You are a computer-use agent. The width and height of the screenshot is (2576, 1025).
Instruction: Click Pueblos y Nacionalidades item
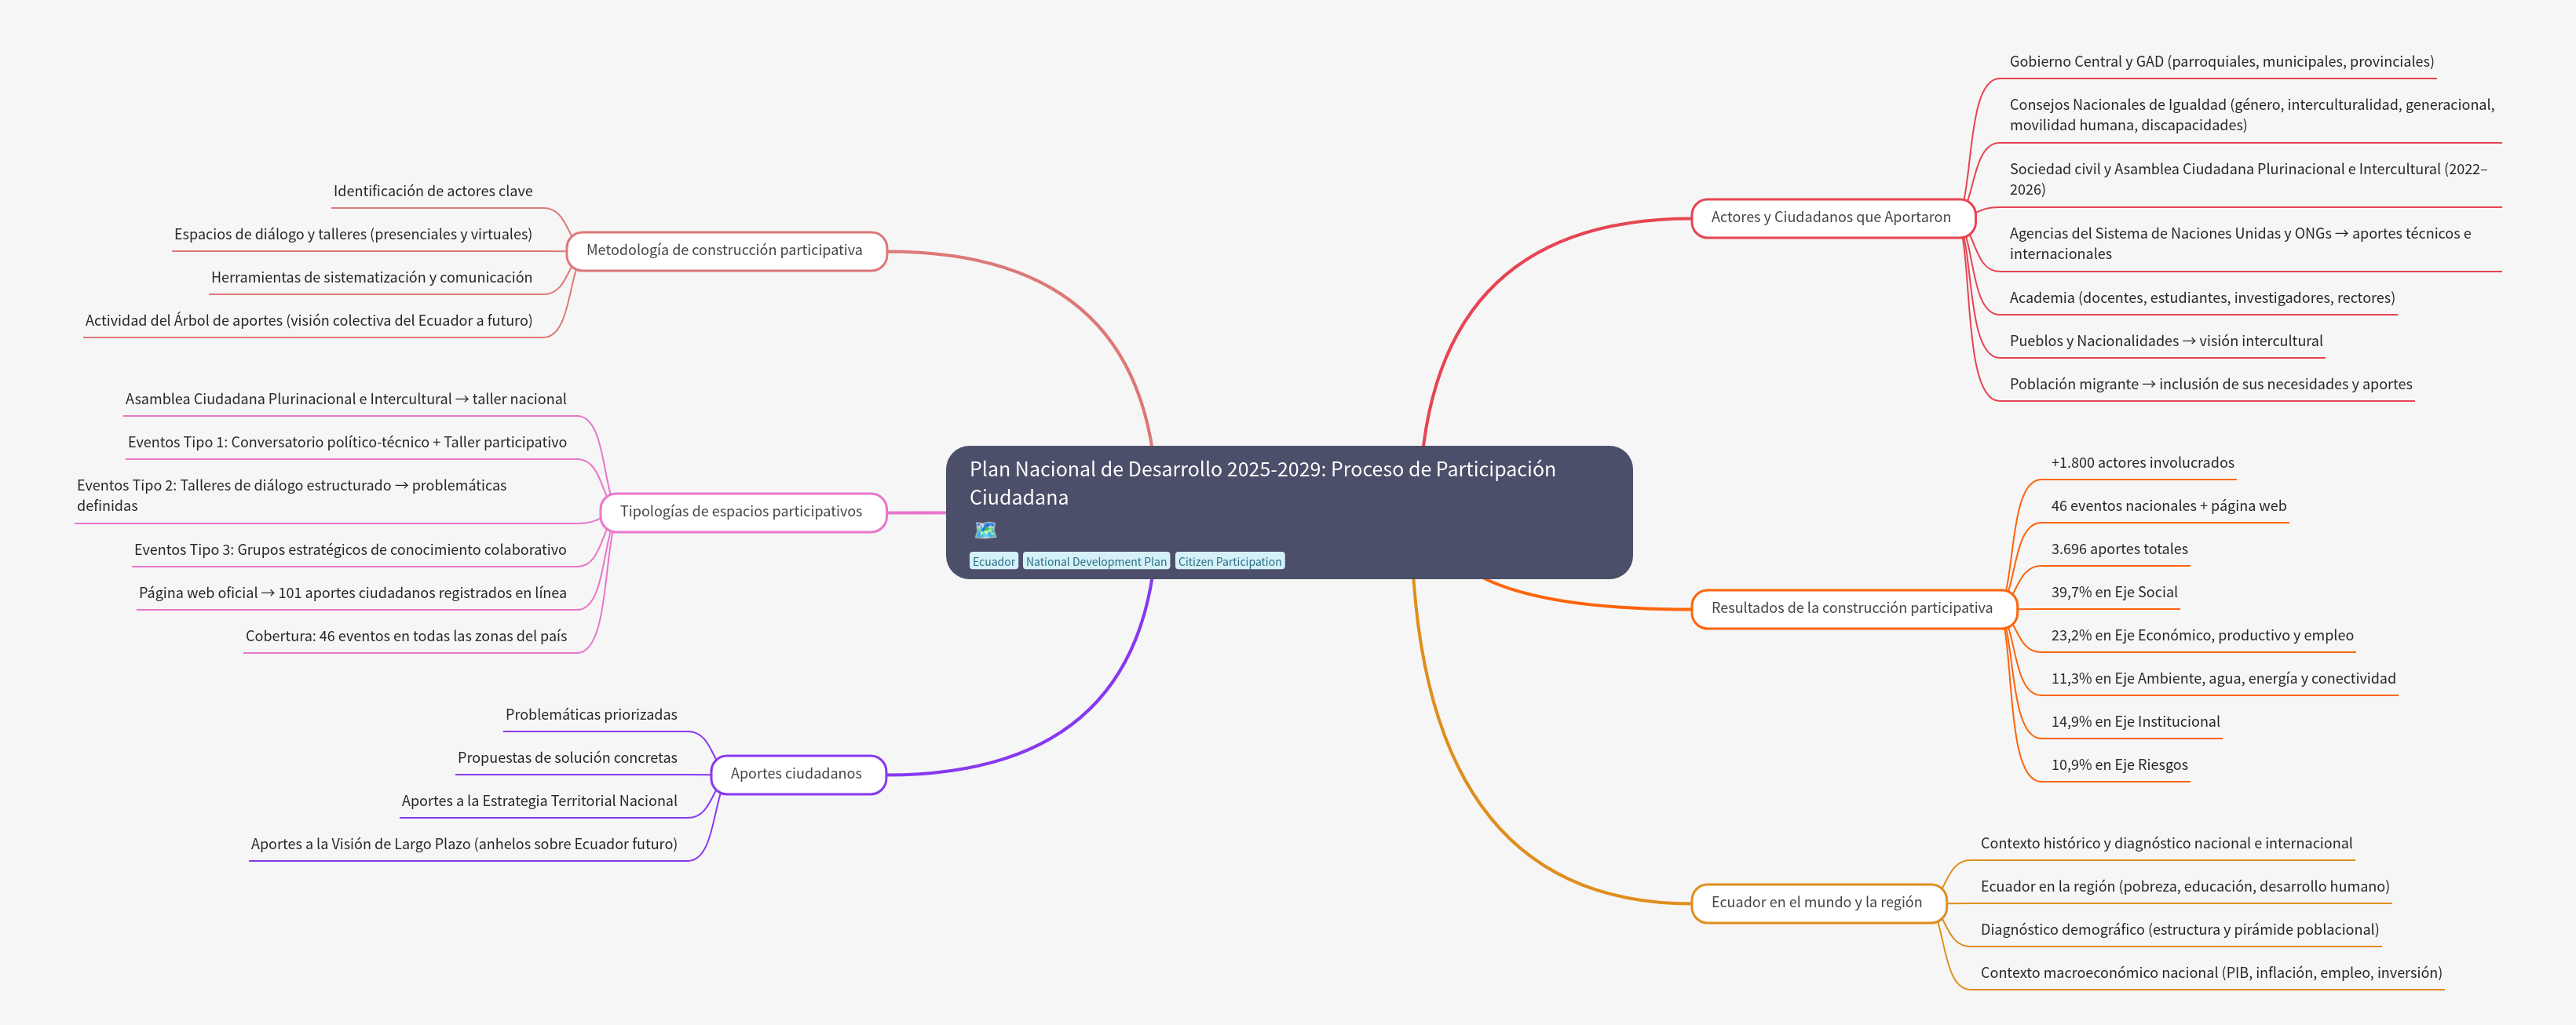[x=2166, y=341]
